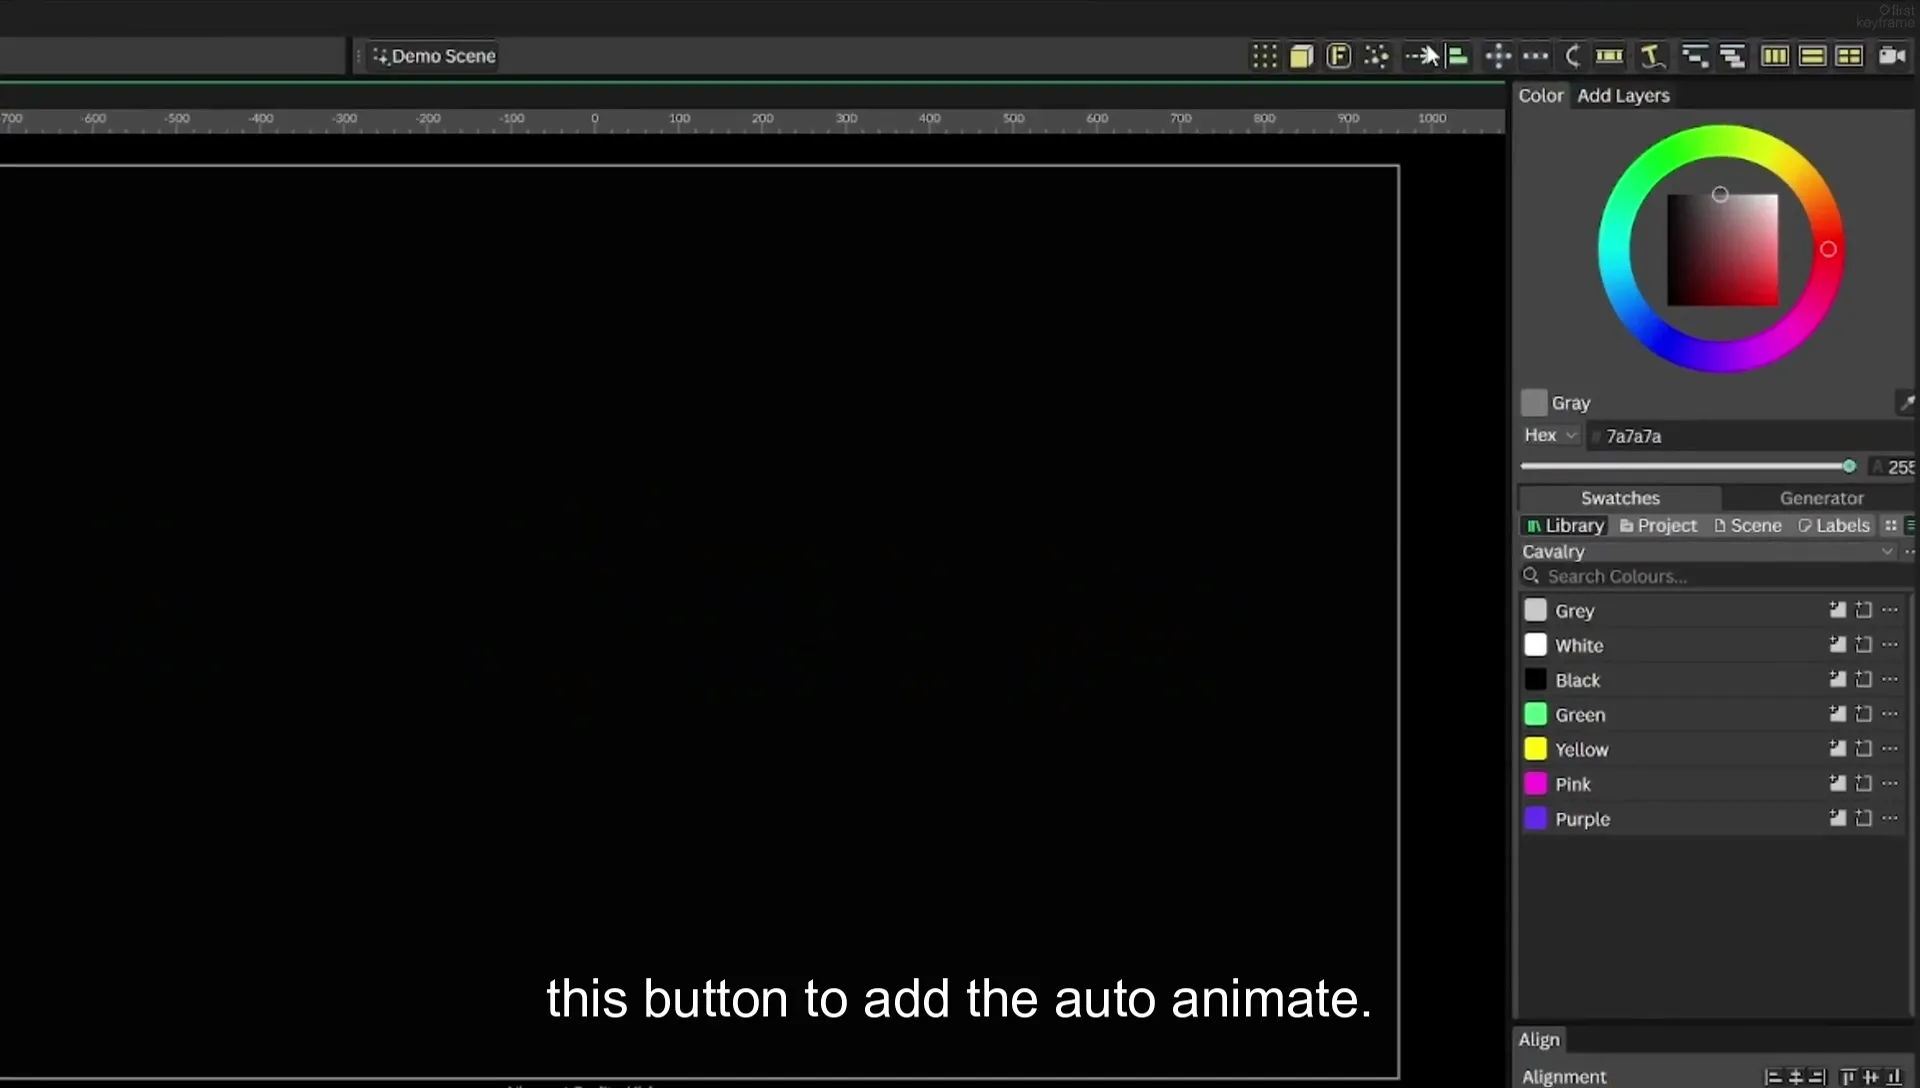
Task: Select the White swatch row
Action: click(1710, 645)
